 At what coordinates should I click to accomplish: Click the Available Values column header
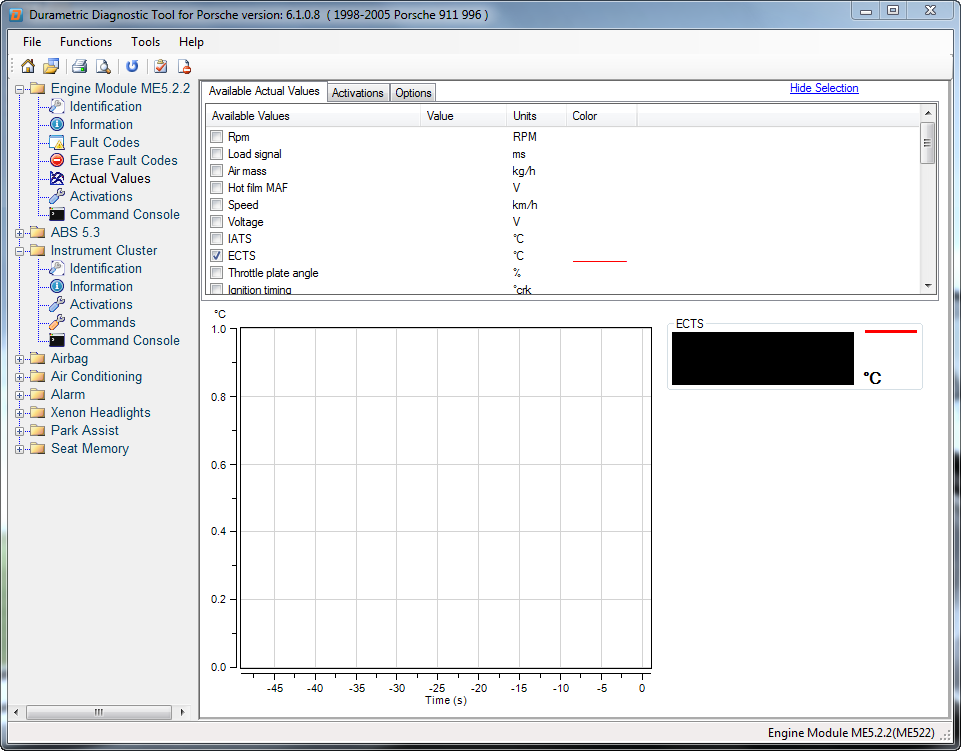click(x=313, y=116)
